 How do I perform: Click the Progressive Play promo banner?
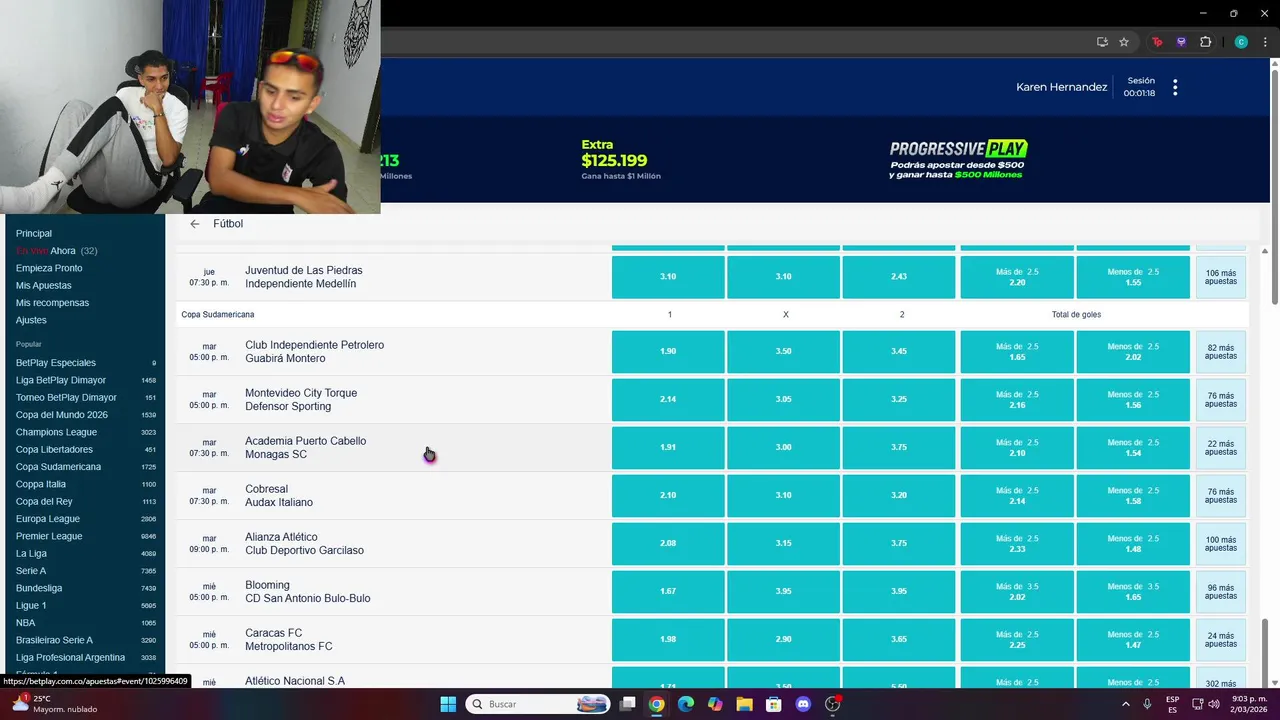[957, 160]
